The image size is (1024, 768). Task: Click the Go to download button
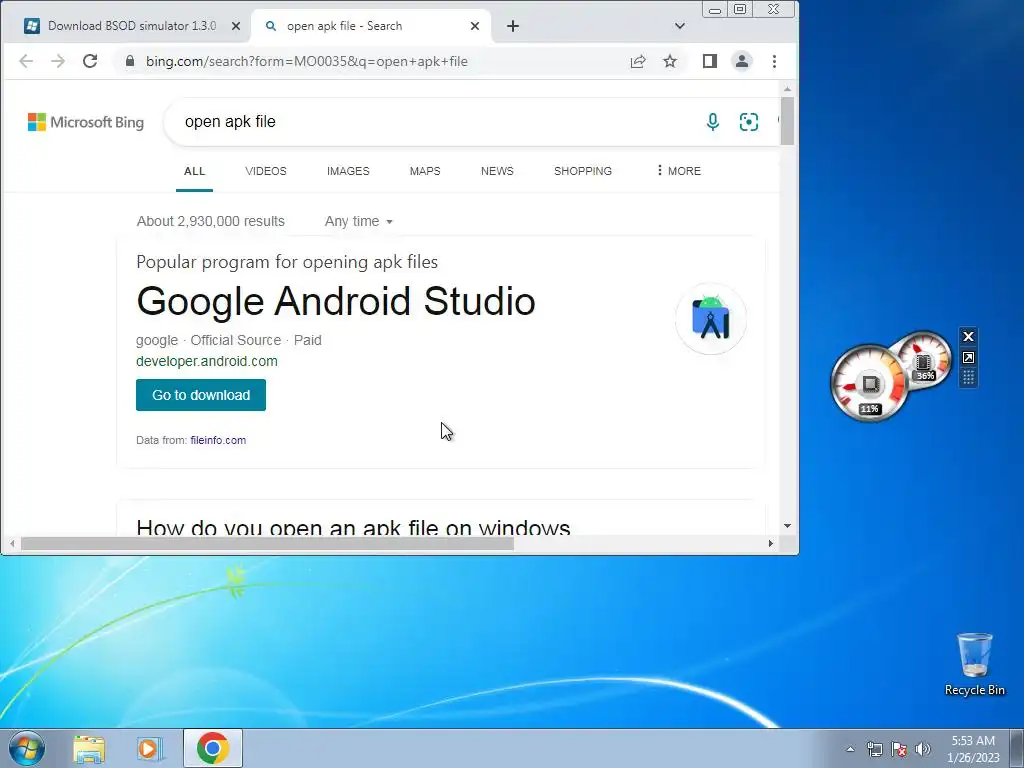point(200,395)
